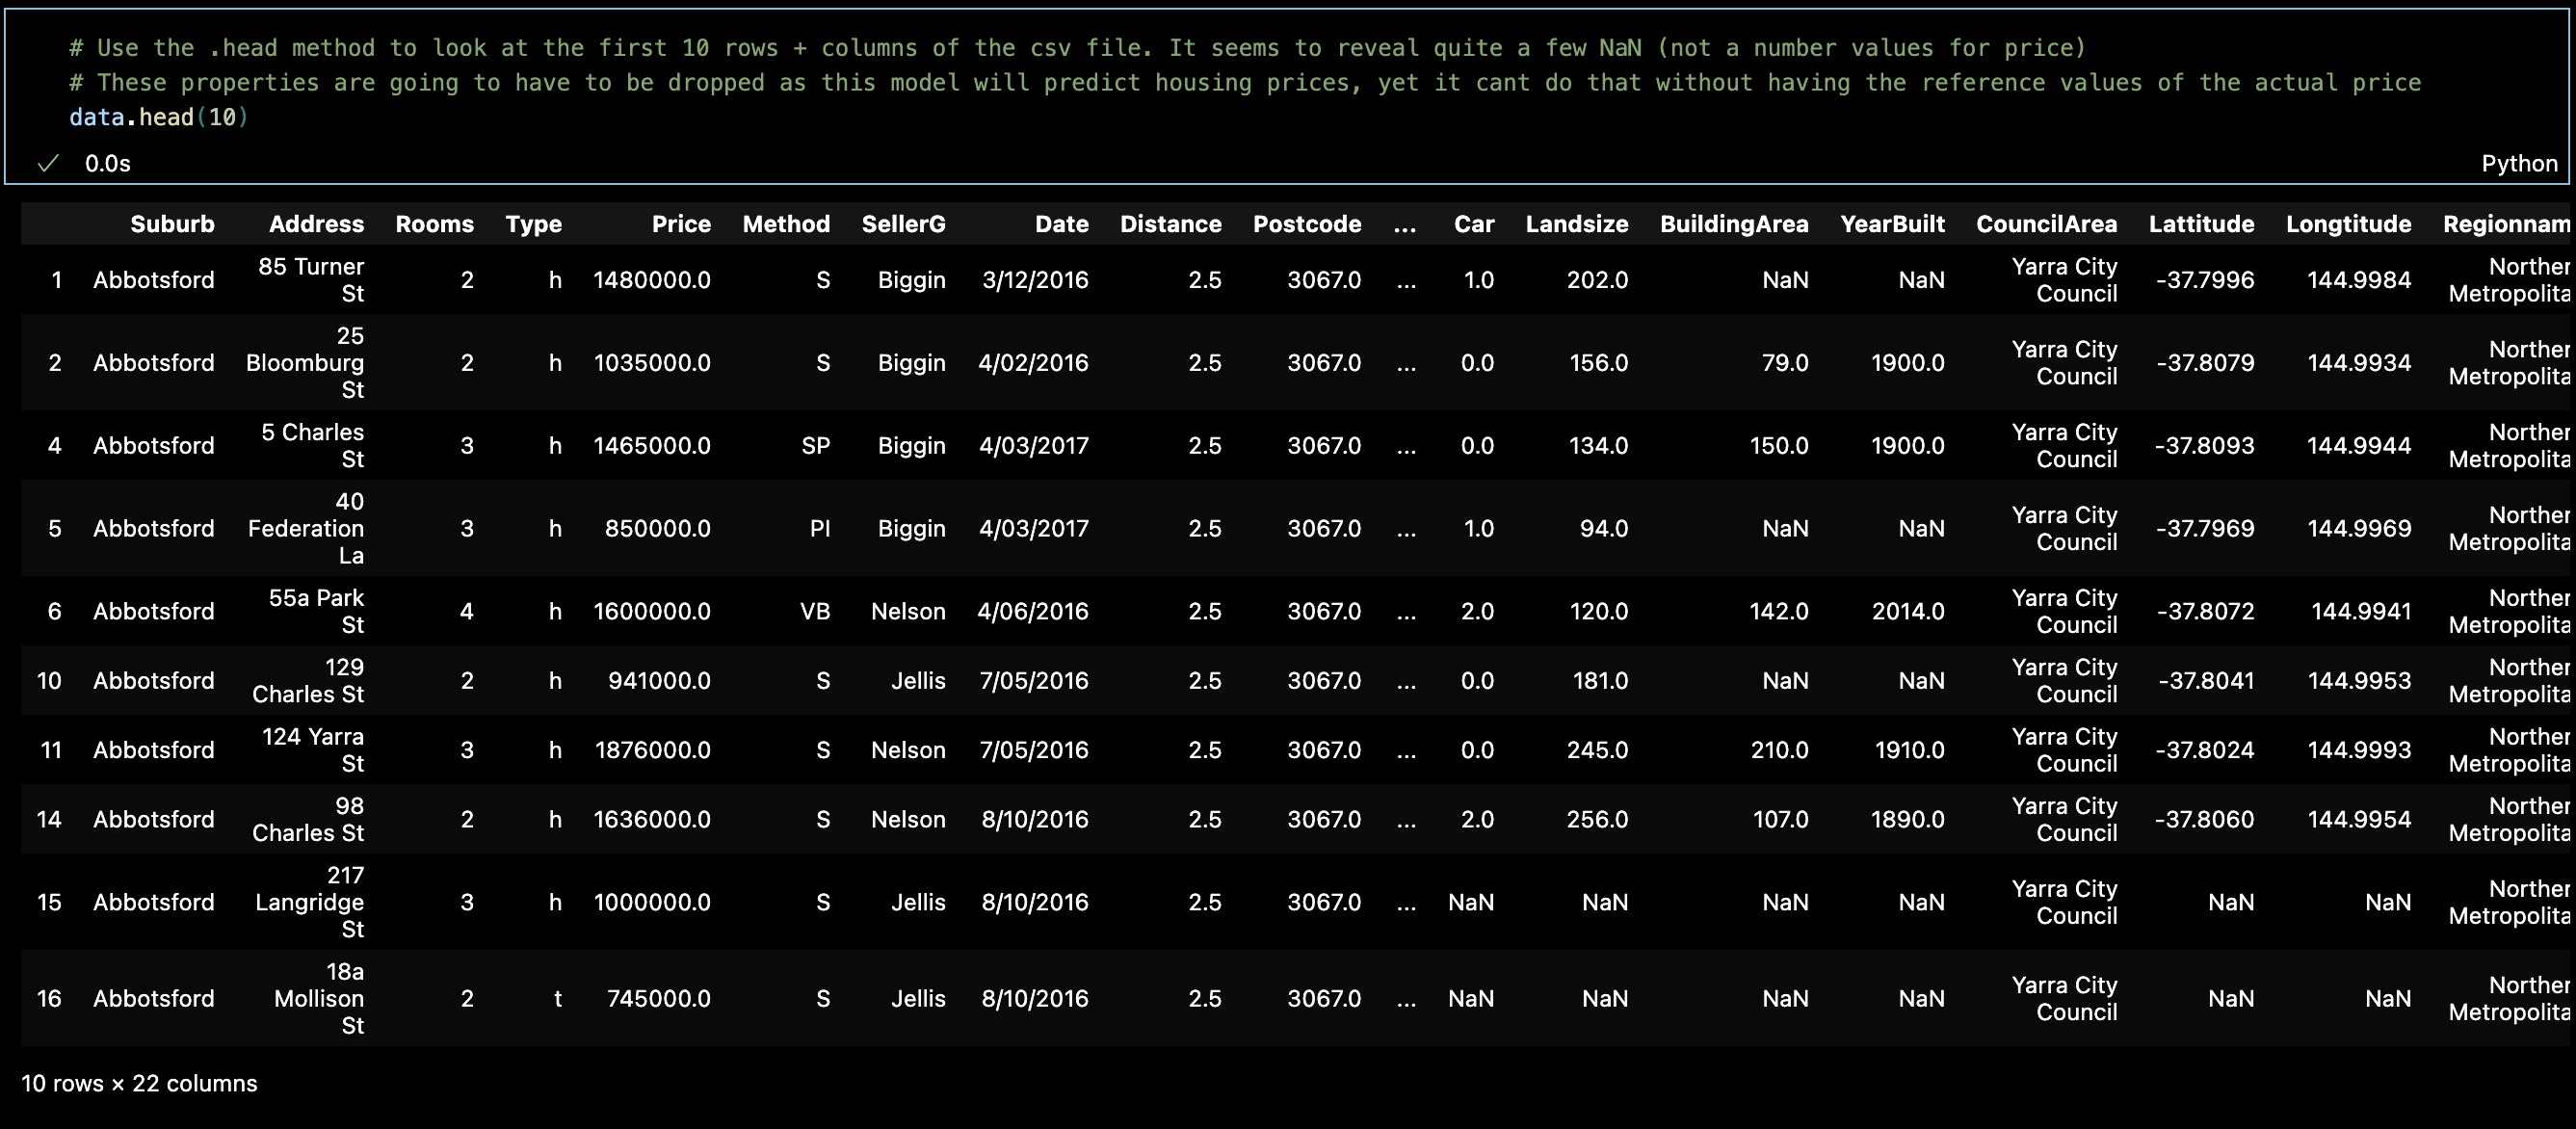Click the Suburb column header
Image resolution: width=2576 pixels, height=1129 pixels.
[172, 224]
